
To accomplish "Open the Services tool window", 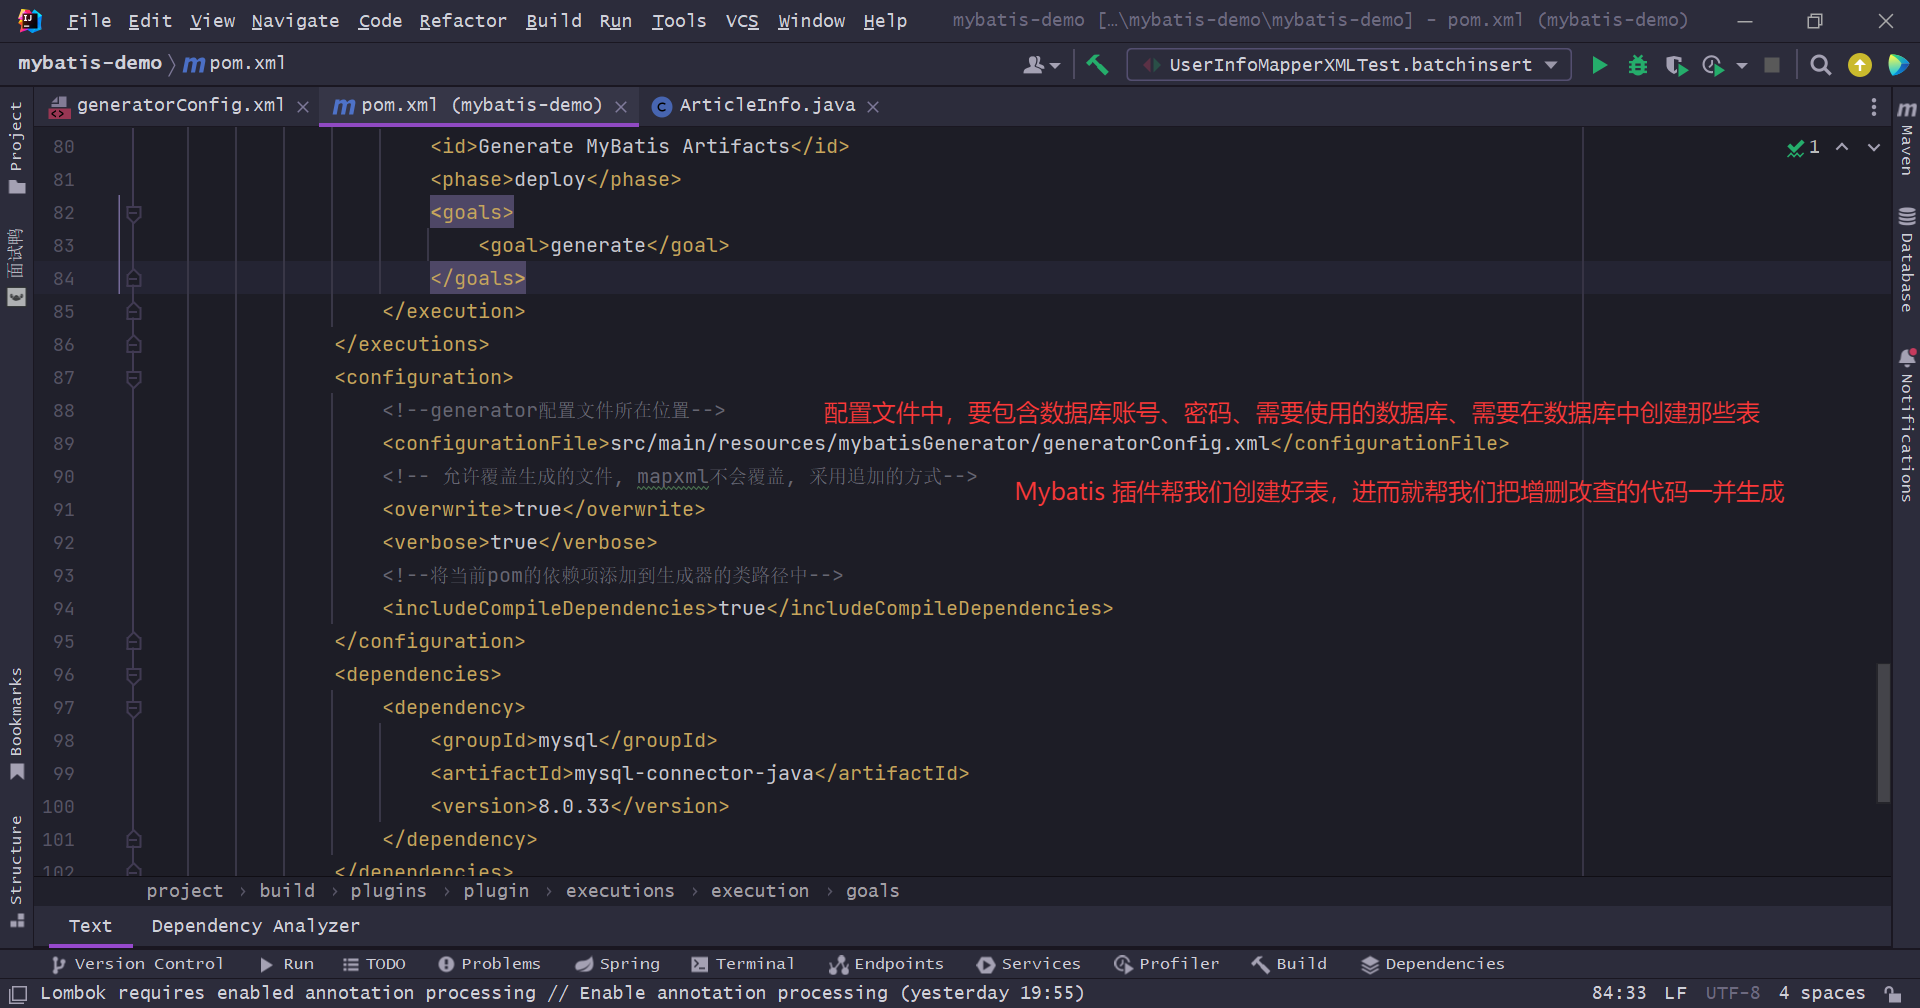I will click(1029, 964).
